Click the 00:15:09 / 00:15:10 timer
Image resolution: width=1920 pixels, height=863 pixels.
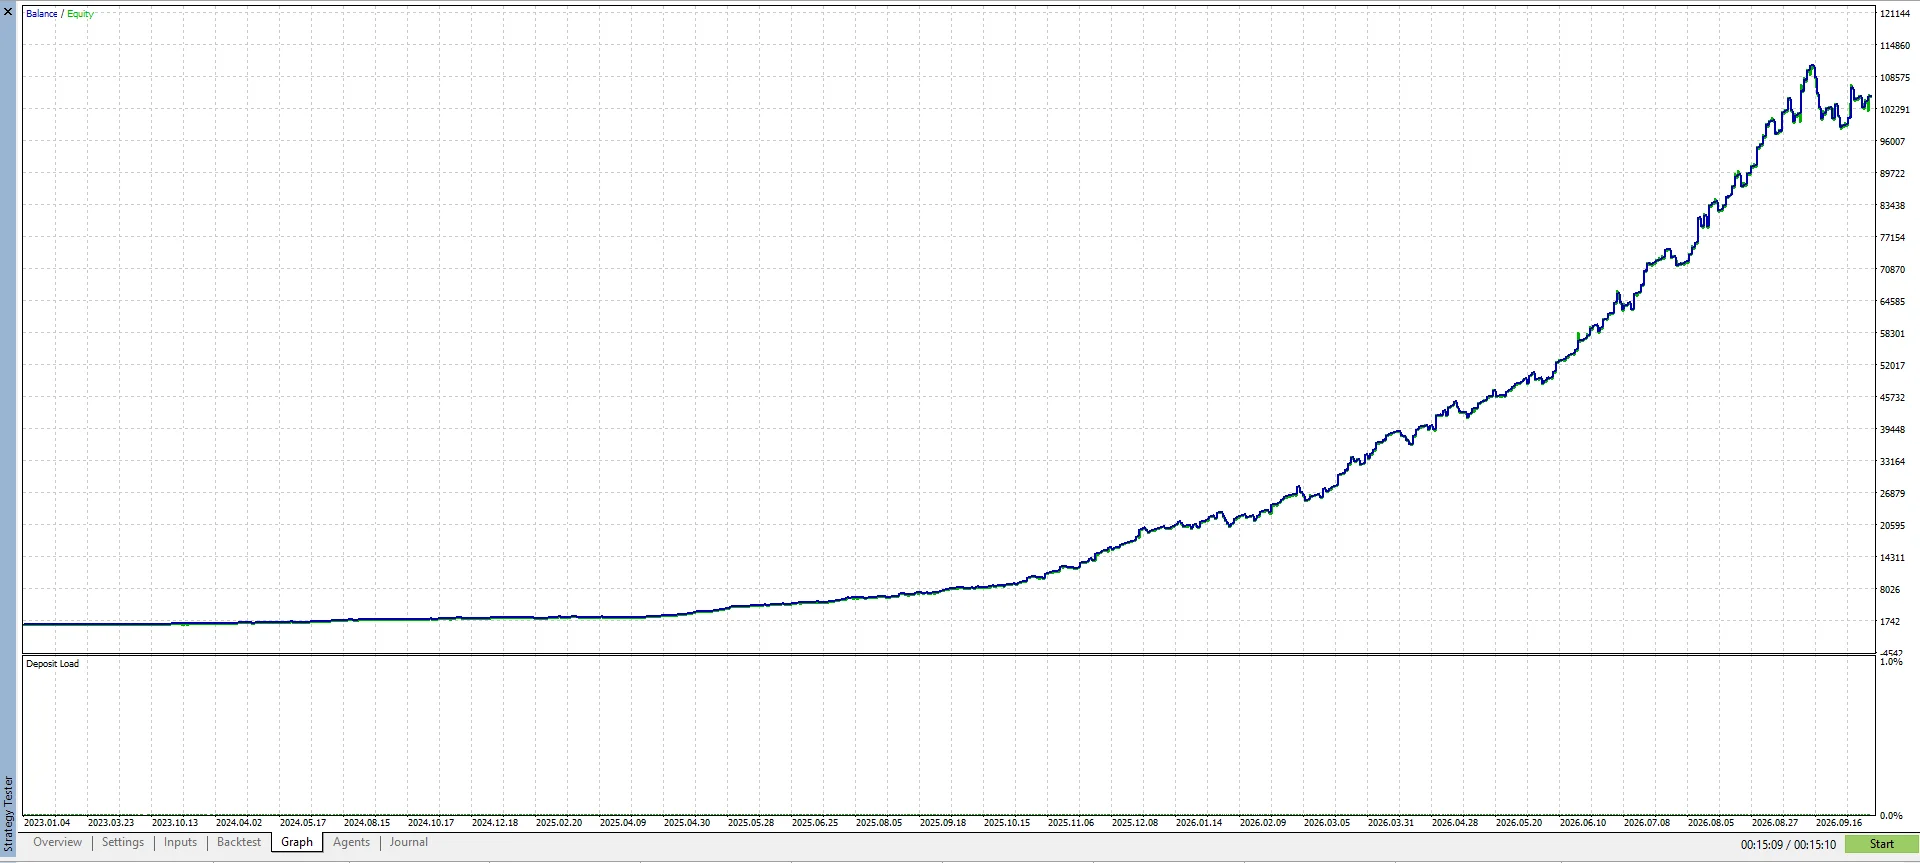(1788, 845)
